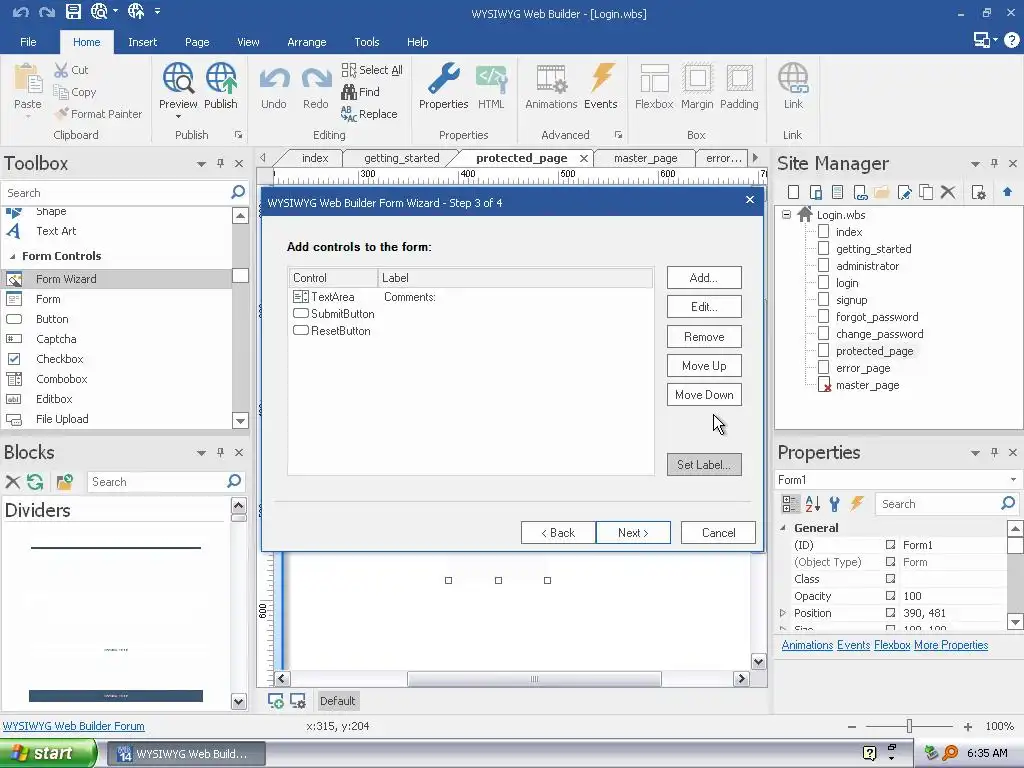The width and height of the screenshot is (1024, 768).
Task: Switch to the Arrange ribbon tab
Action: [x=306, y=42]
